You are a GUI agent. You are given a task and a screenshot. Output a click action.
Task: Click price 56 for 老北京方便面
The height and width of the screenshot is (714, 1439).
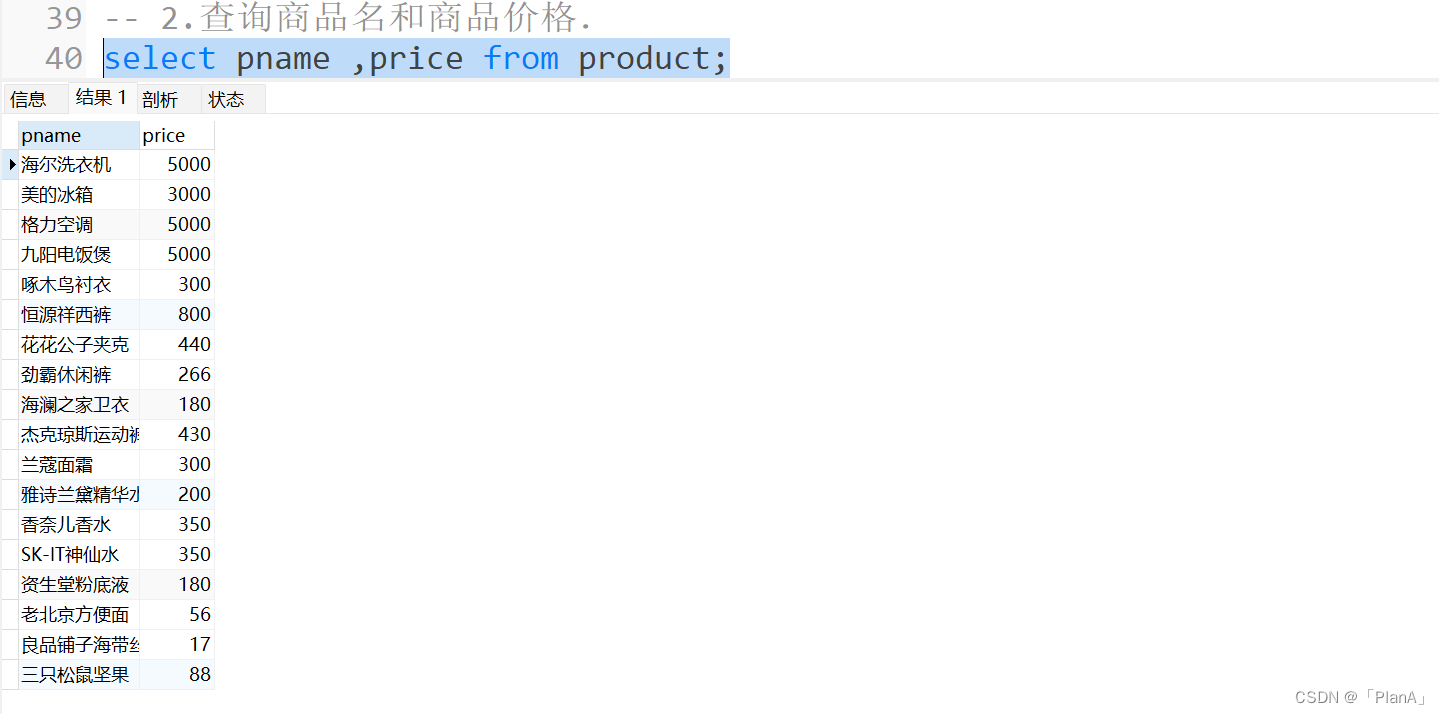(x=177, y=615)
